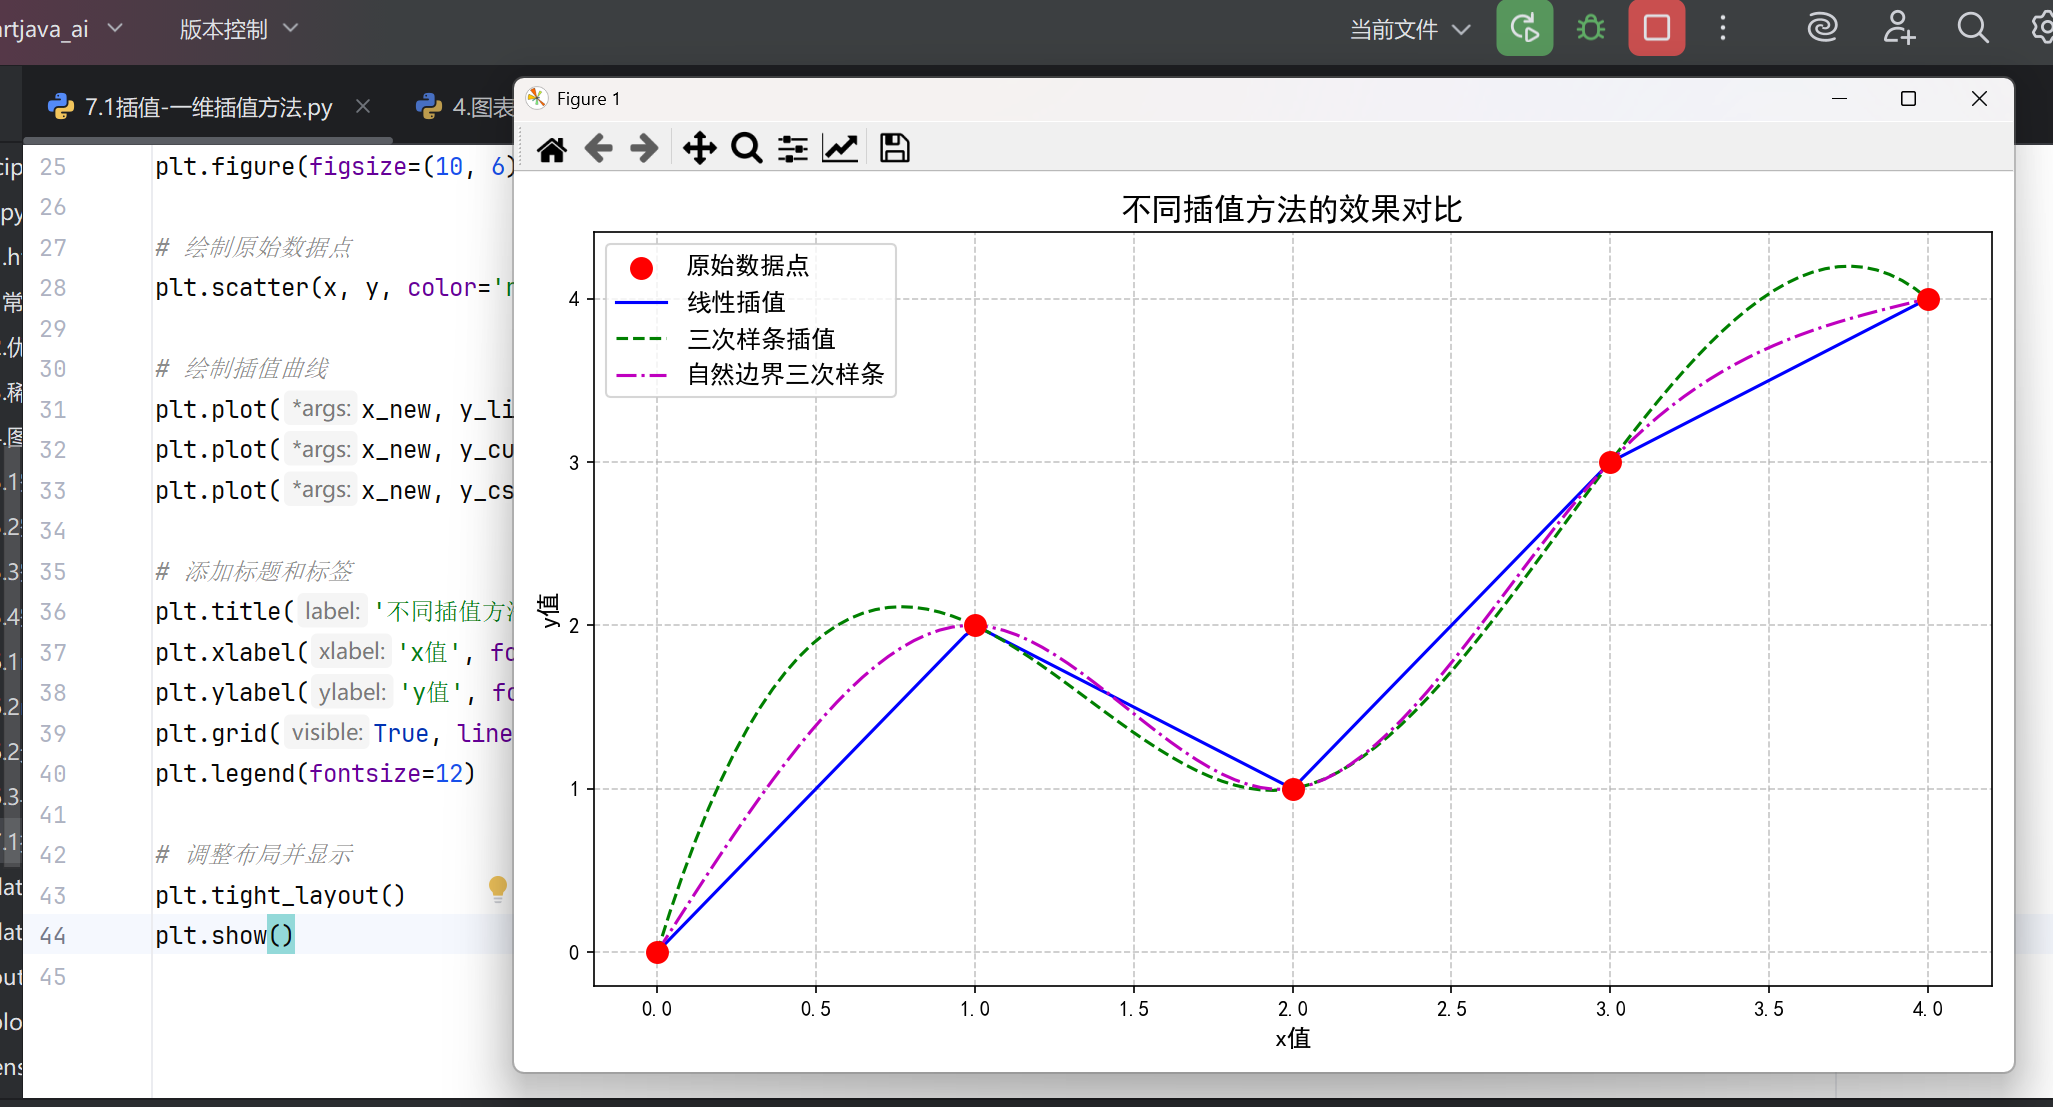Expand the 当前文件 run configuration dropdown
Image resolution: width=2053 pixels, height=1107 pixels.
point(1410,30)
